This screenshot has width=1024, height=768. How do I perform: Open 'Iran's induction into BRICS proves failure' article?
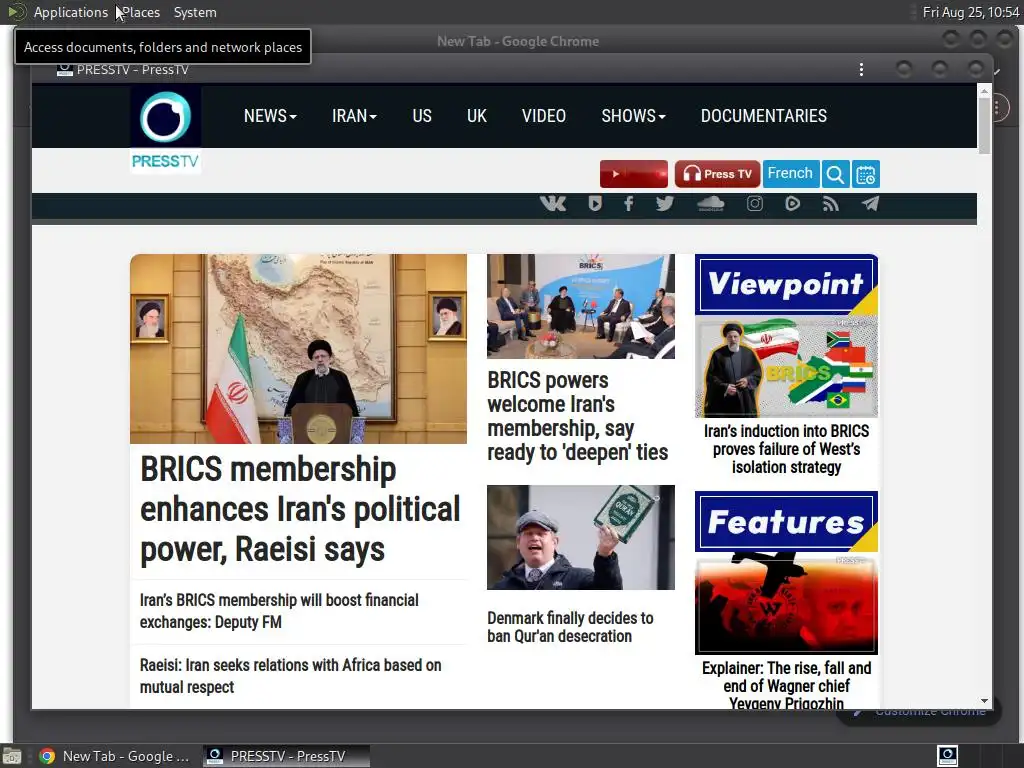pyautogui.click(x=786, y=449)
